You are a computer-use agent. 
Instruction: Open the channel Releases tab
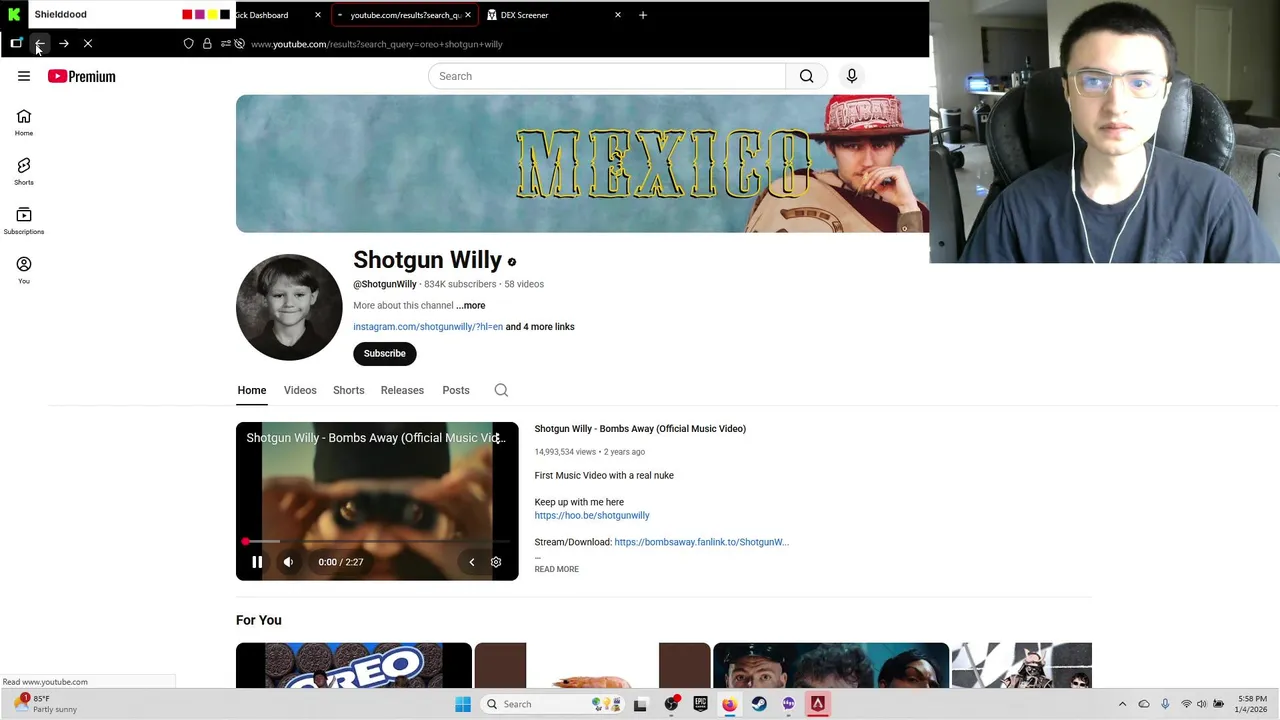pyautogui.click(x=402, y=390)
